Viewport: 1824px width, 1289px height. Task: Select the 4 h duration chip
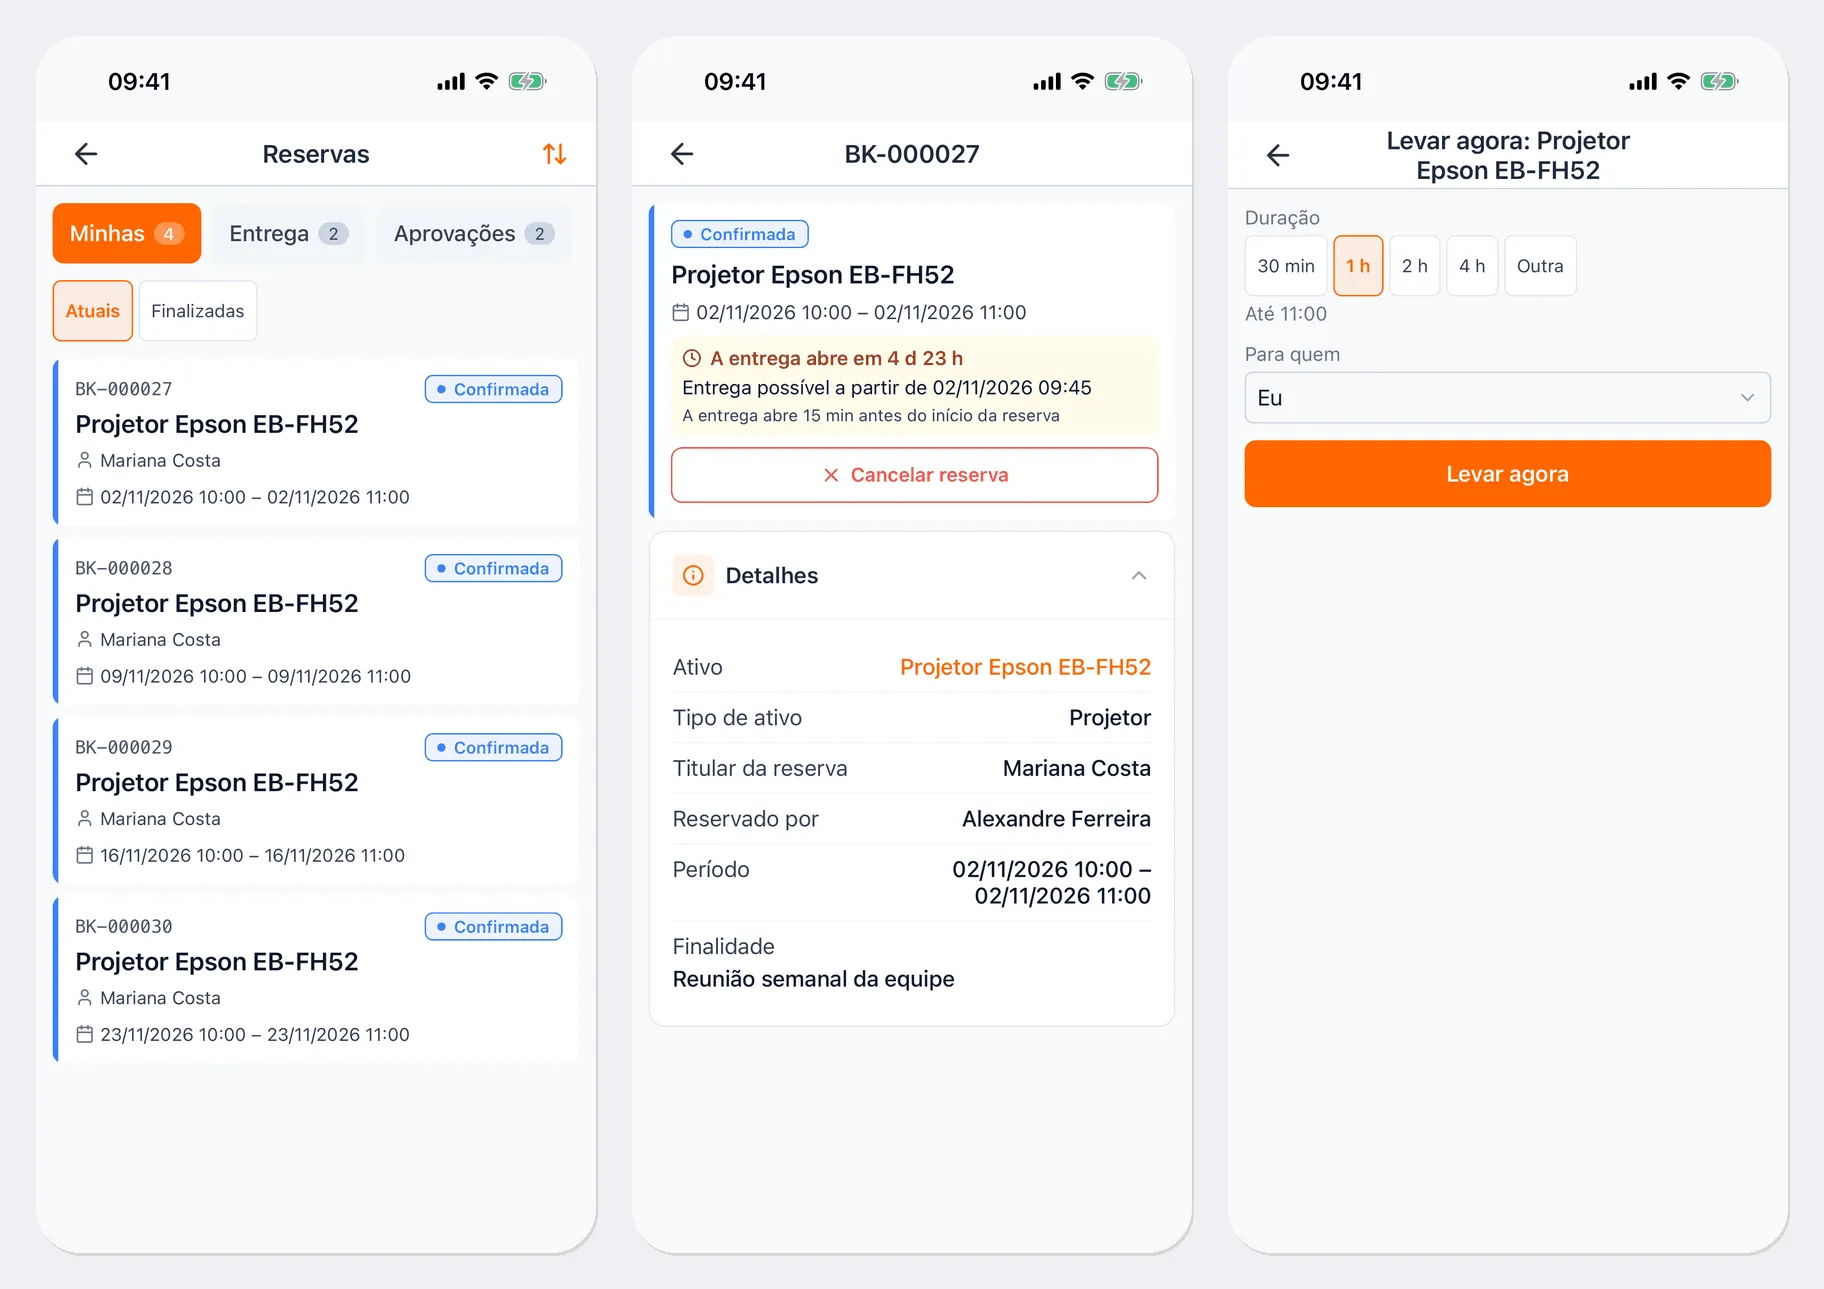coord(1471,266)
